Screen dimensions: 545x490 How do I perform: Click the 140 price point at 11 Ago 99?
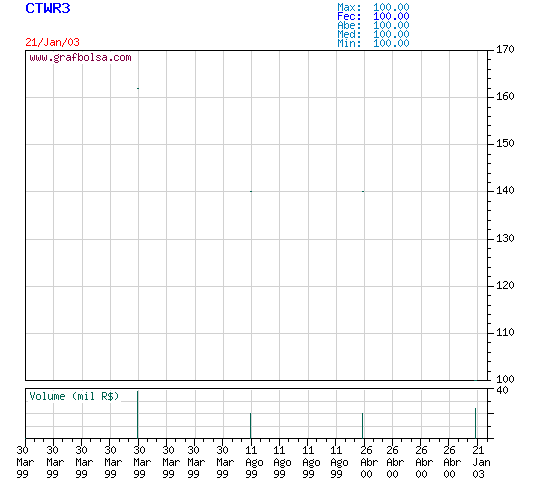tap(251, 191)
